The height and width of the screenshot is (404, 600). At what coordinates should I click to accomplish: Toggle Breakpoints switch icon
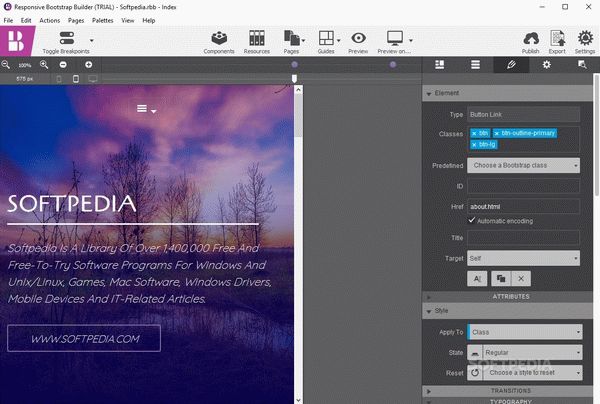click(x=67, y=38)
